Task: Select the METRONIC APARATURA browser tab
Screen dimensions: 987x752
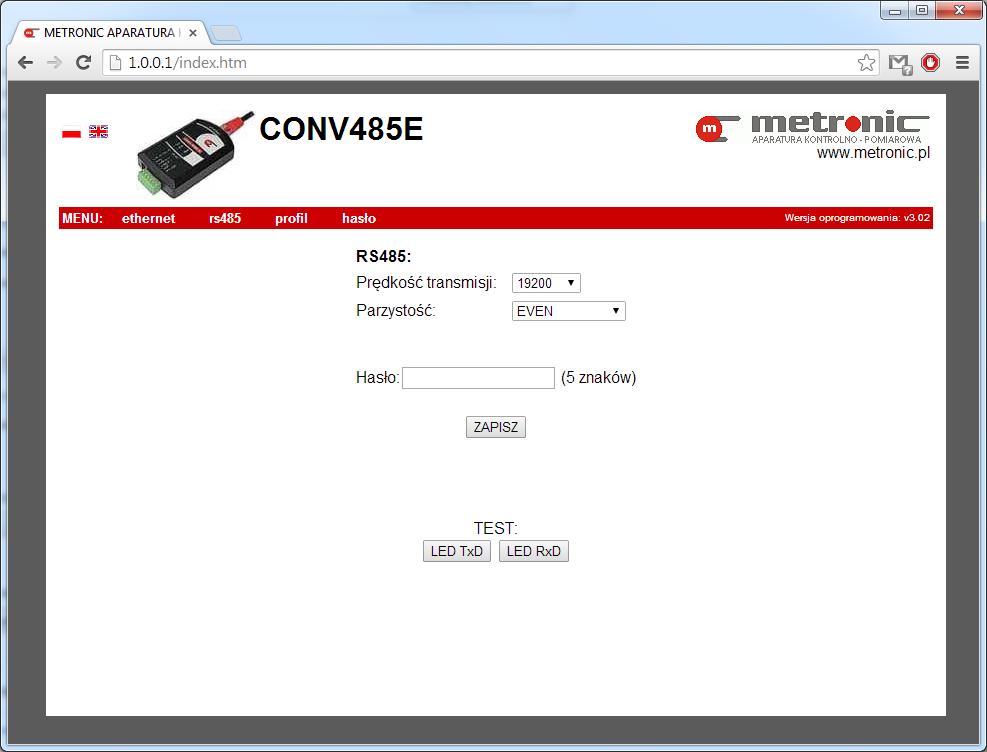Action: click(110, 33)
